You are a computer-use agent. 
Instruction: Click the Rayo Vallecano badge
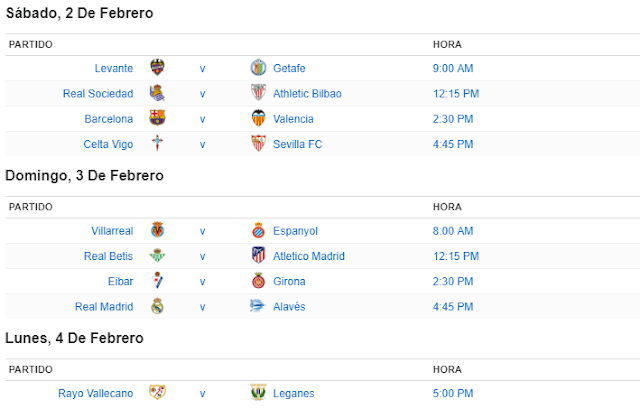157,392
